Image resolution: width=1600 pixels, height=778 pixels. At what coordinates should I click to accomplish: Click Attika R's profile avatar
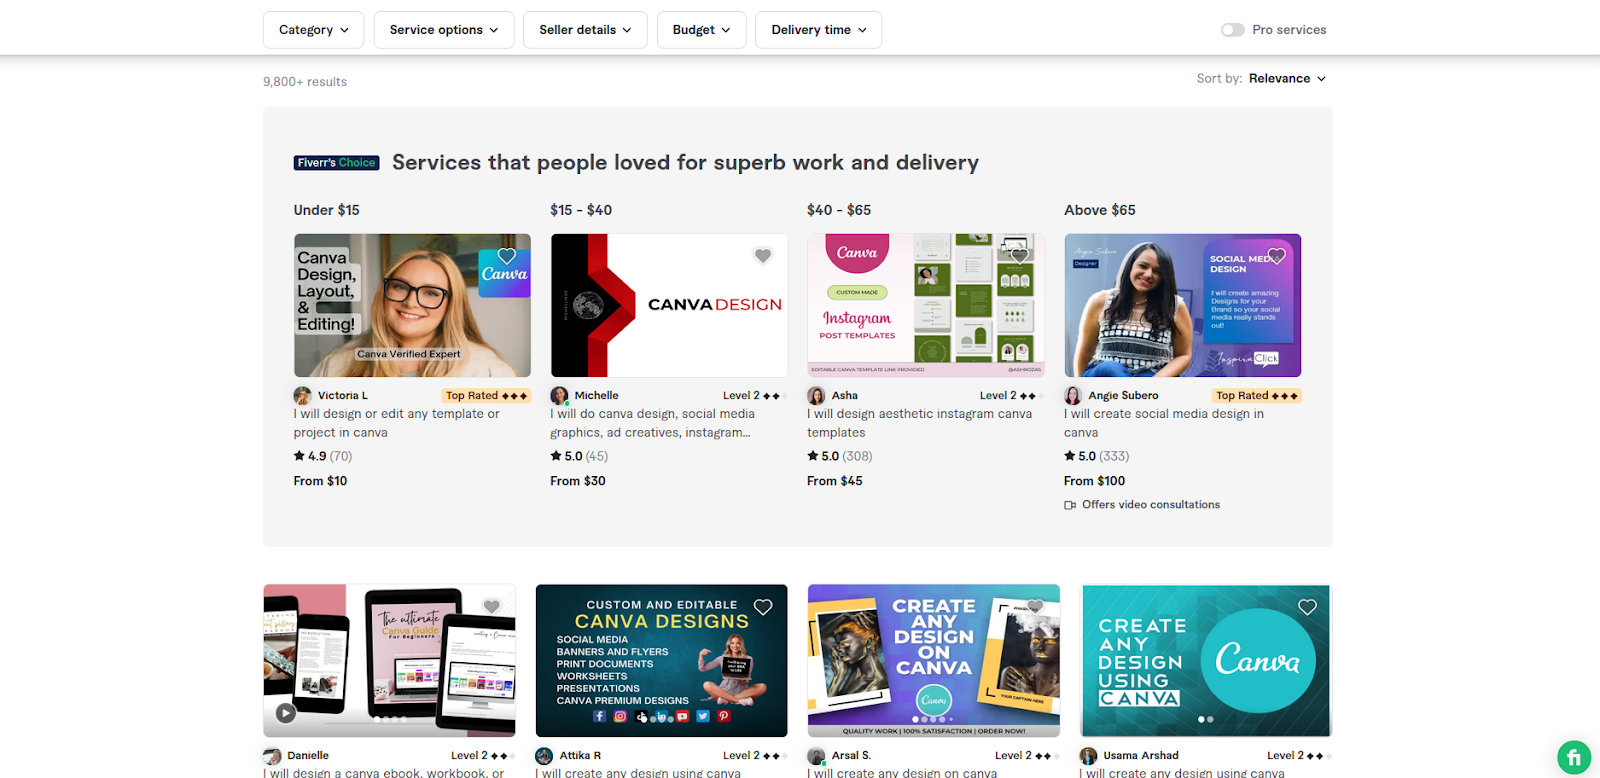coord(544,756)
